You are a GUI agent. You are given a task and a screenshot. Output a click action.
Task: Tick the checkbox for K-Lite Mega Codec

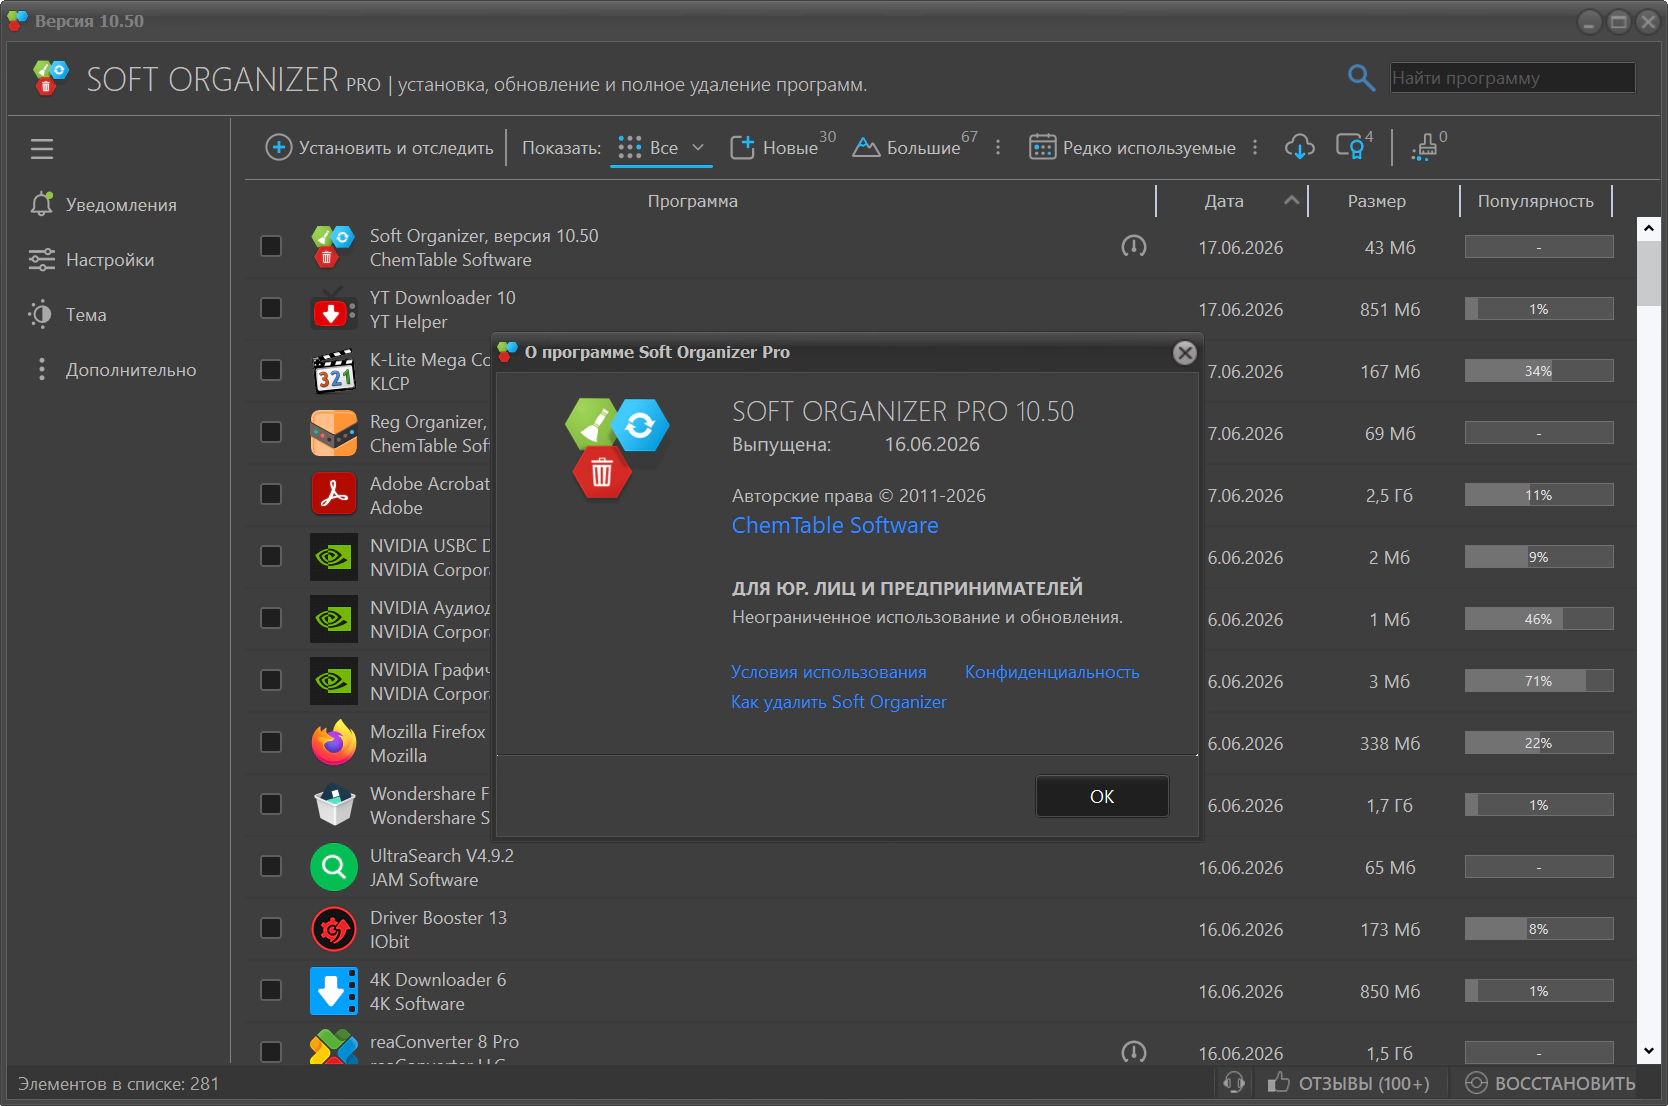[x=271, y=370]
